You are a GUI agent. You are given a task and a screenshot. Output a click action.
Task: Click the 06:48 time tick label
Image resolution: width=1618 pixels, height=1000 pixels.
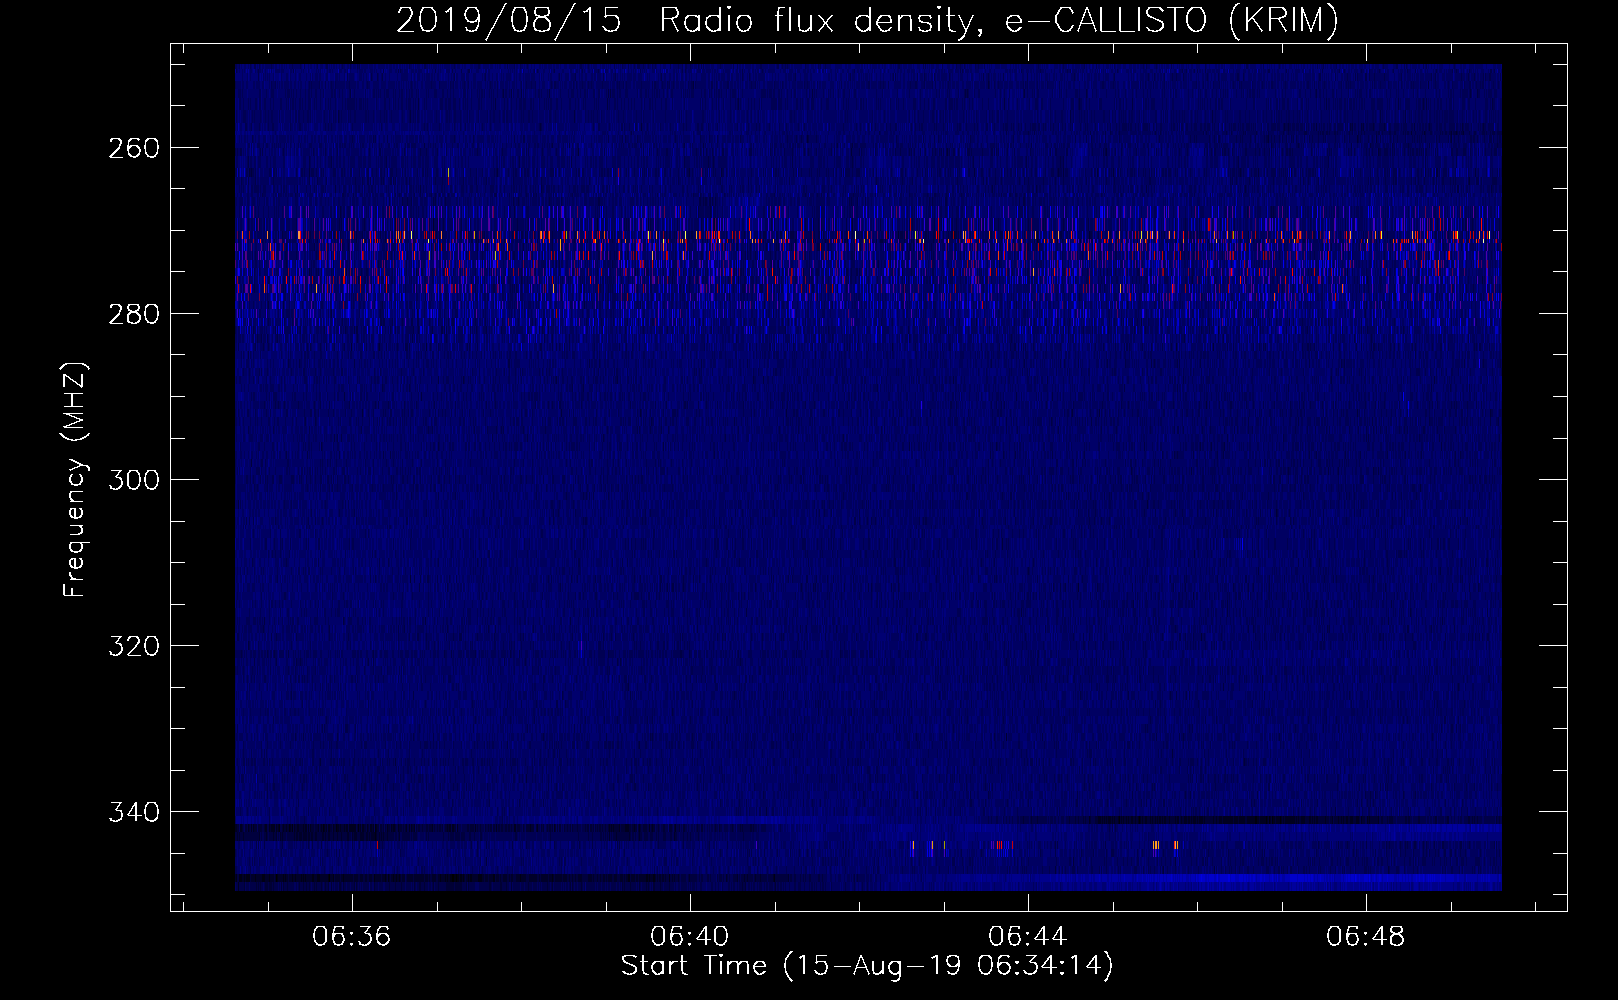pyautogui.click(x=1365, y=937)
